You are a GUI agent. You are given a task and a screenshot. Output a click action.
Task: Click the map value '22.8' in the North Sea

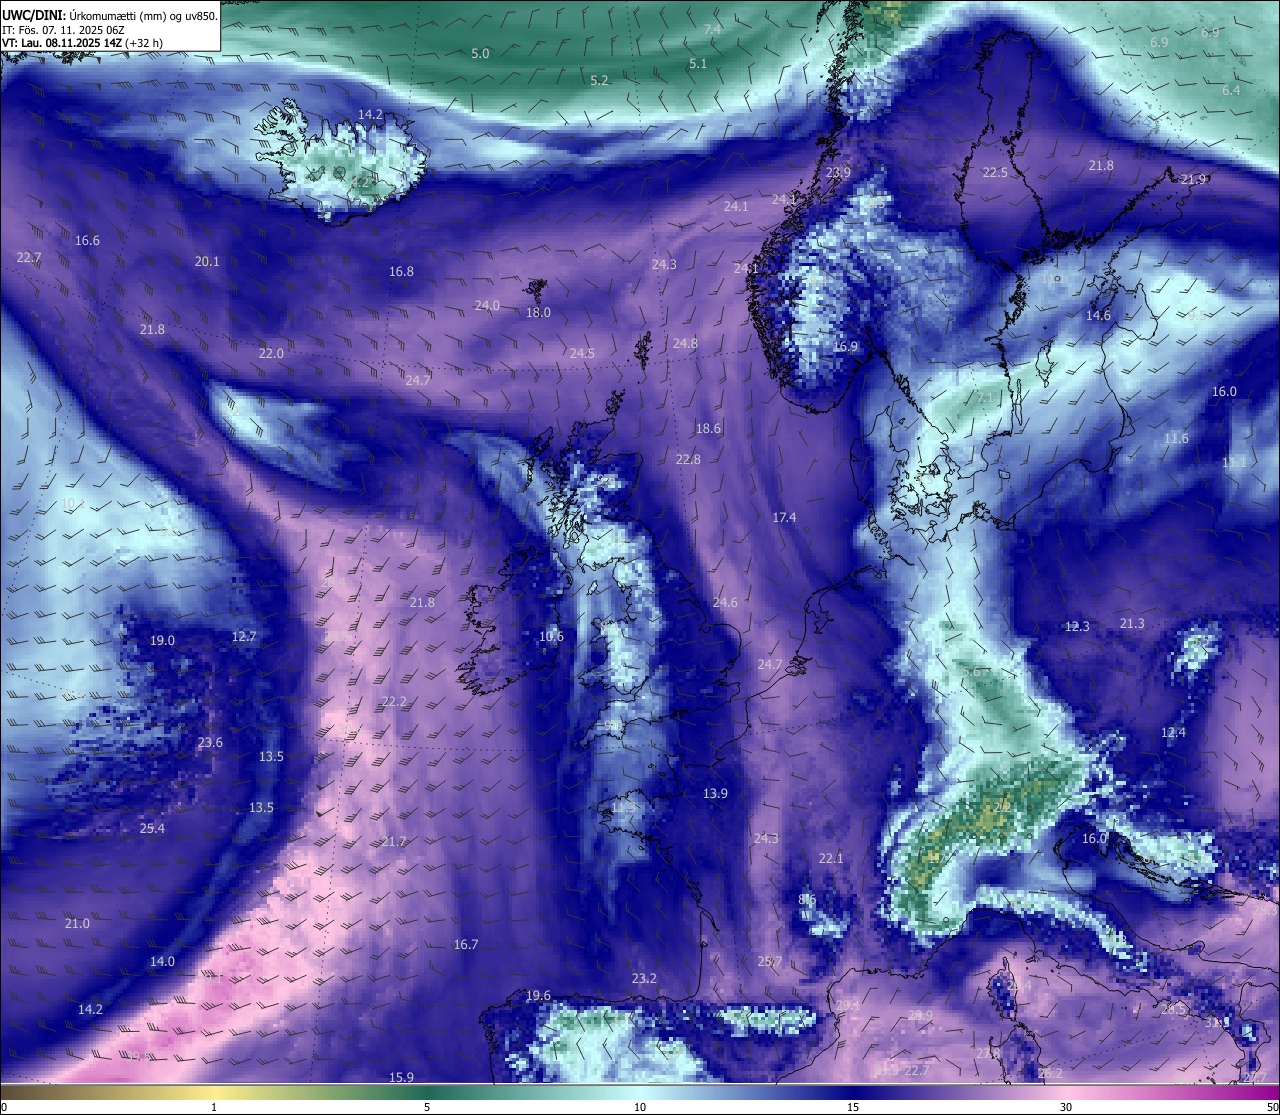pos(688,460)
